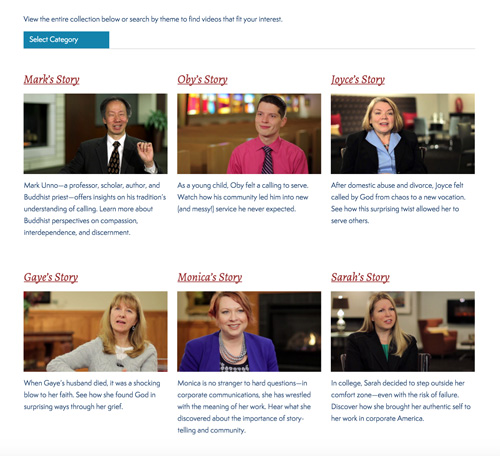Open the Sarah's Story title link

360,277
